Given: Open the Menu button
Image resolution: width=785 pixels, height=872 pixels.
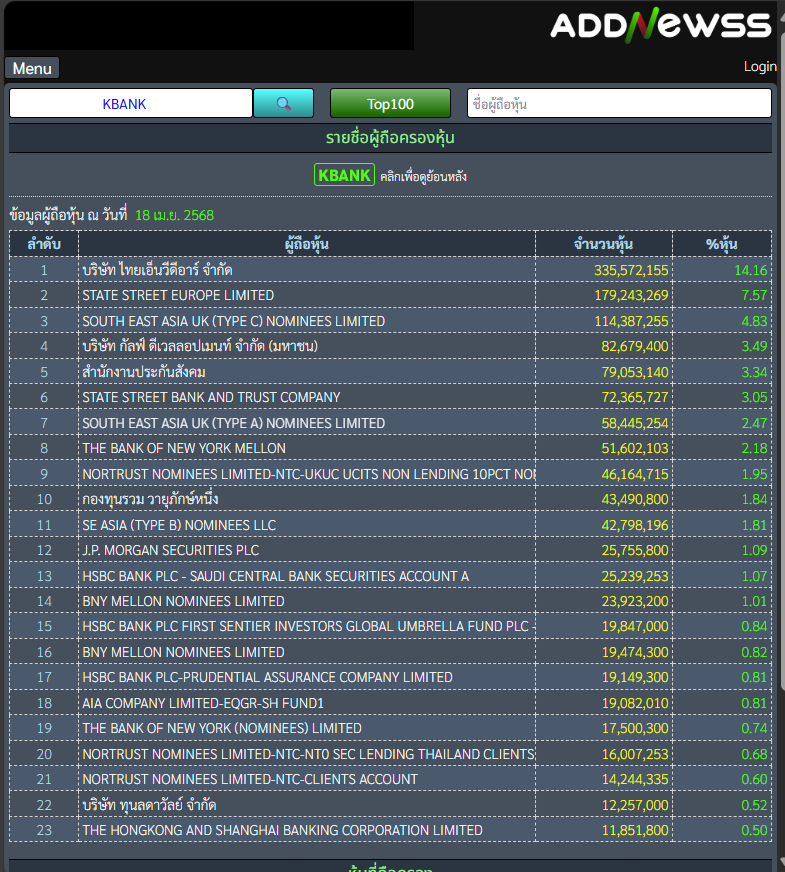Looking at the screenshot, I should (32, 68).
